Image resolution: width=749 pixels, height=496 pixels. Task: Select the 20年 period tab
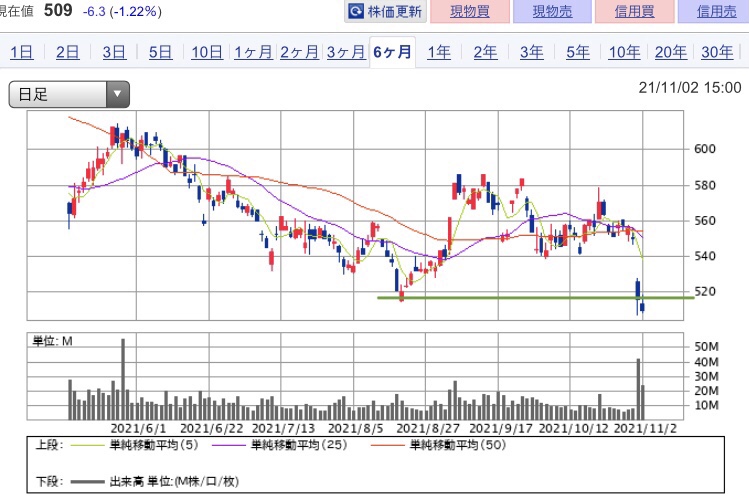coord(671,52)
